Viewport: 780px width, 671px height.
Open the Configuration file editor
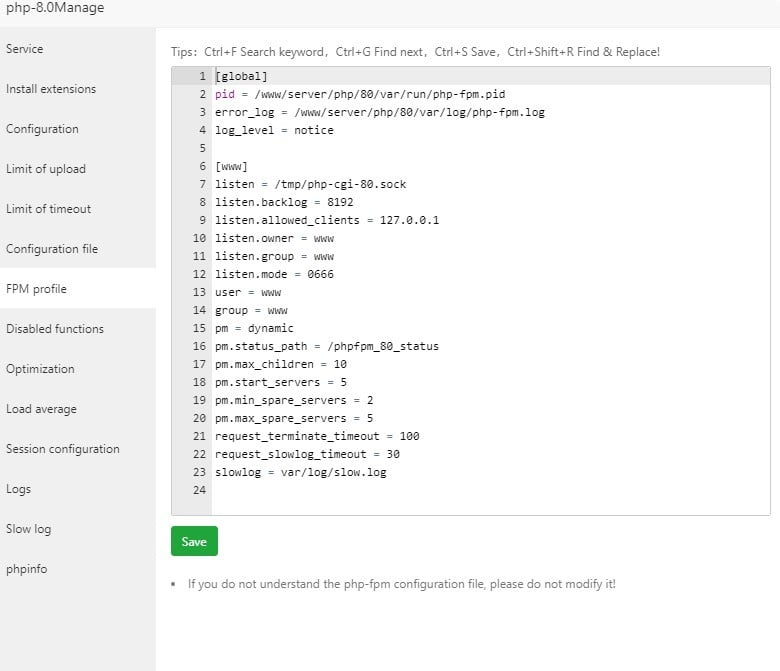click(x=52, y=249)
